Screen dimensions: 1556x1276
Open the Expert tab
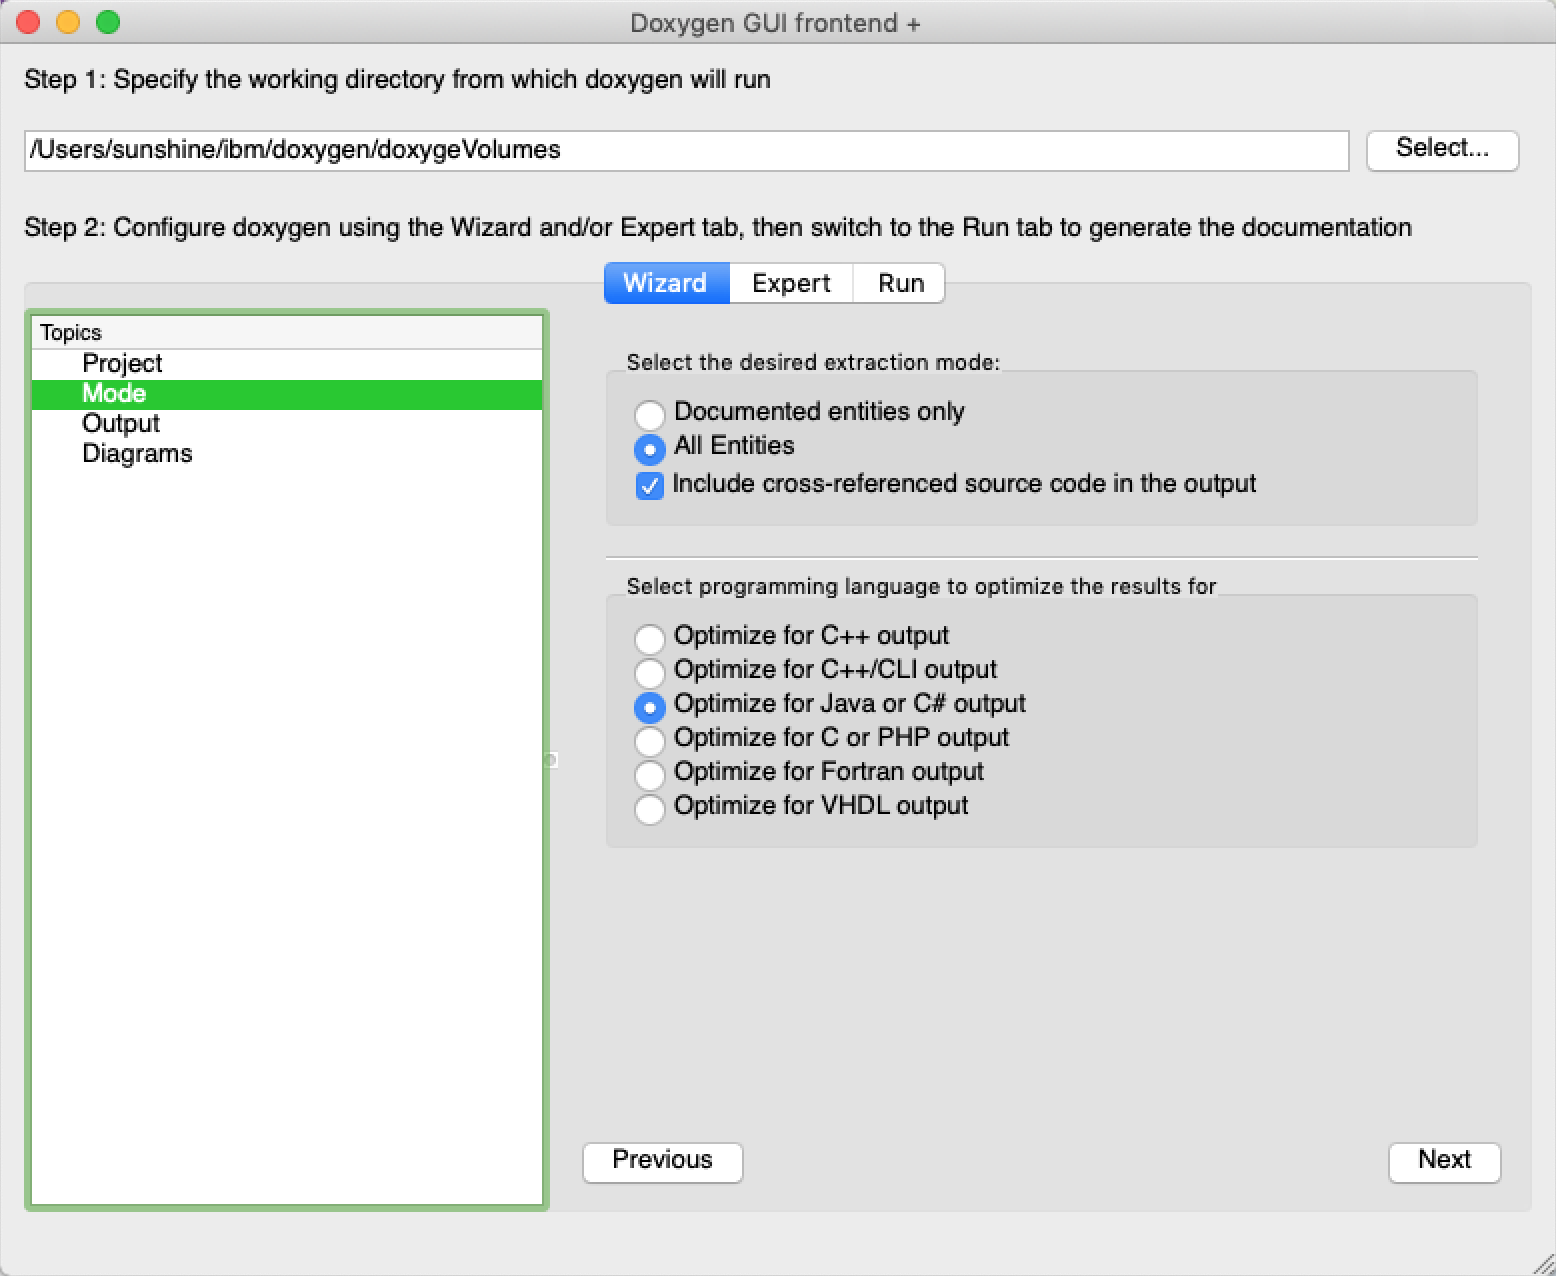791,283
